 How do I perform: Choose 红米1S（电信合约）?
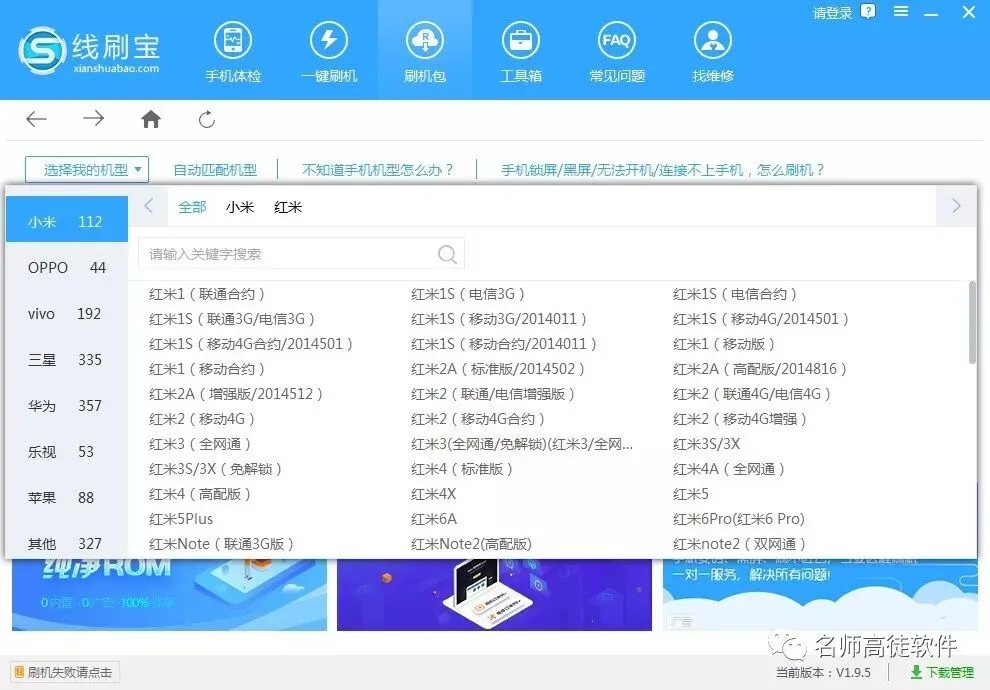(x=735, y=294)
